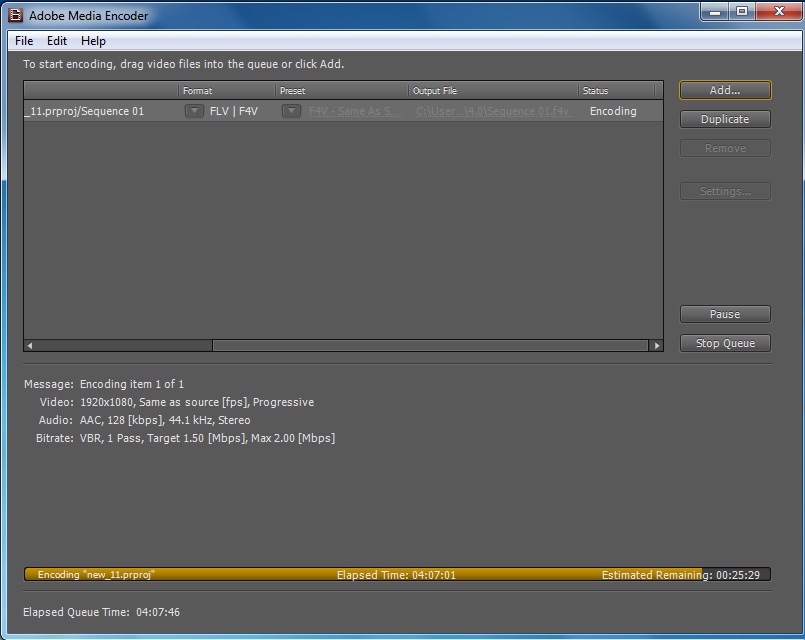Click the Status column header
The height and width of the screenshot is (640, 805).
(x=616, y=91)
